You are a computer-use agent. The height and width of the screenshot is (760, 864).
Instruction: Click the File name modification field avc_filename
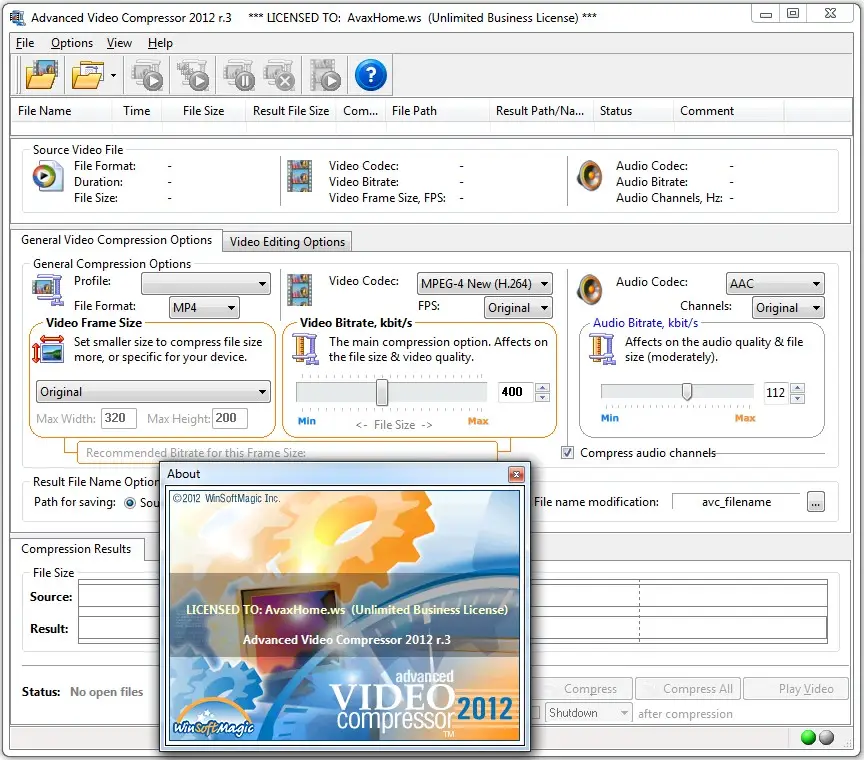pyautogui.click(x=737, y=502)
